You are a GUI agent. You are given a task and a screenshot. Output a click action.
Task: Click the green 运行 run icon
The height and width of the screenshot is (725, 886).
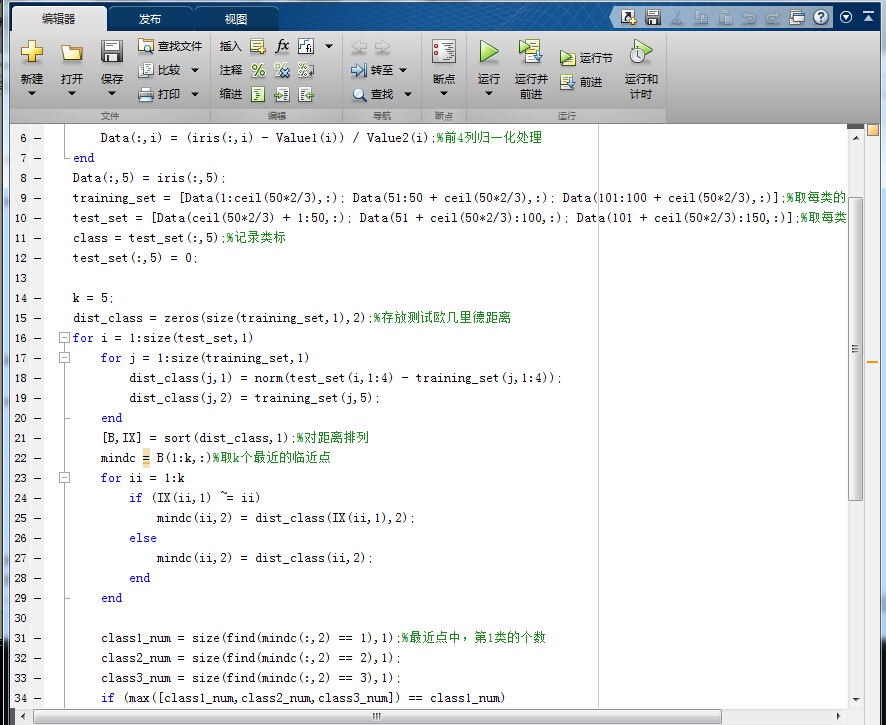coord(489,52)
